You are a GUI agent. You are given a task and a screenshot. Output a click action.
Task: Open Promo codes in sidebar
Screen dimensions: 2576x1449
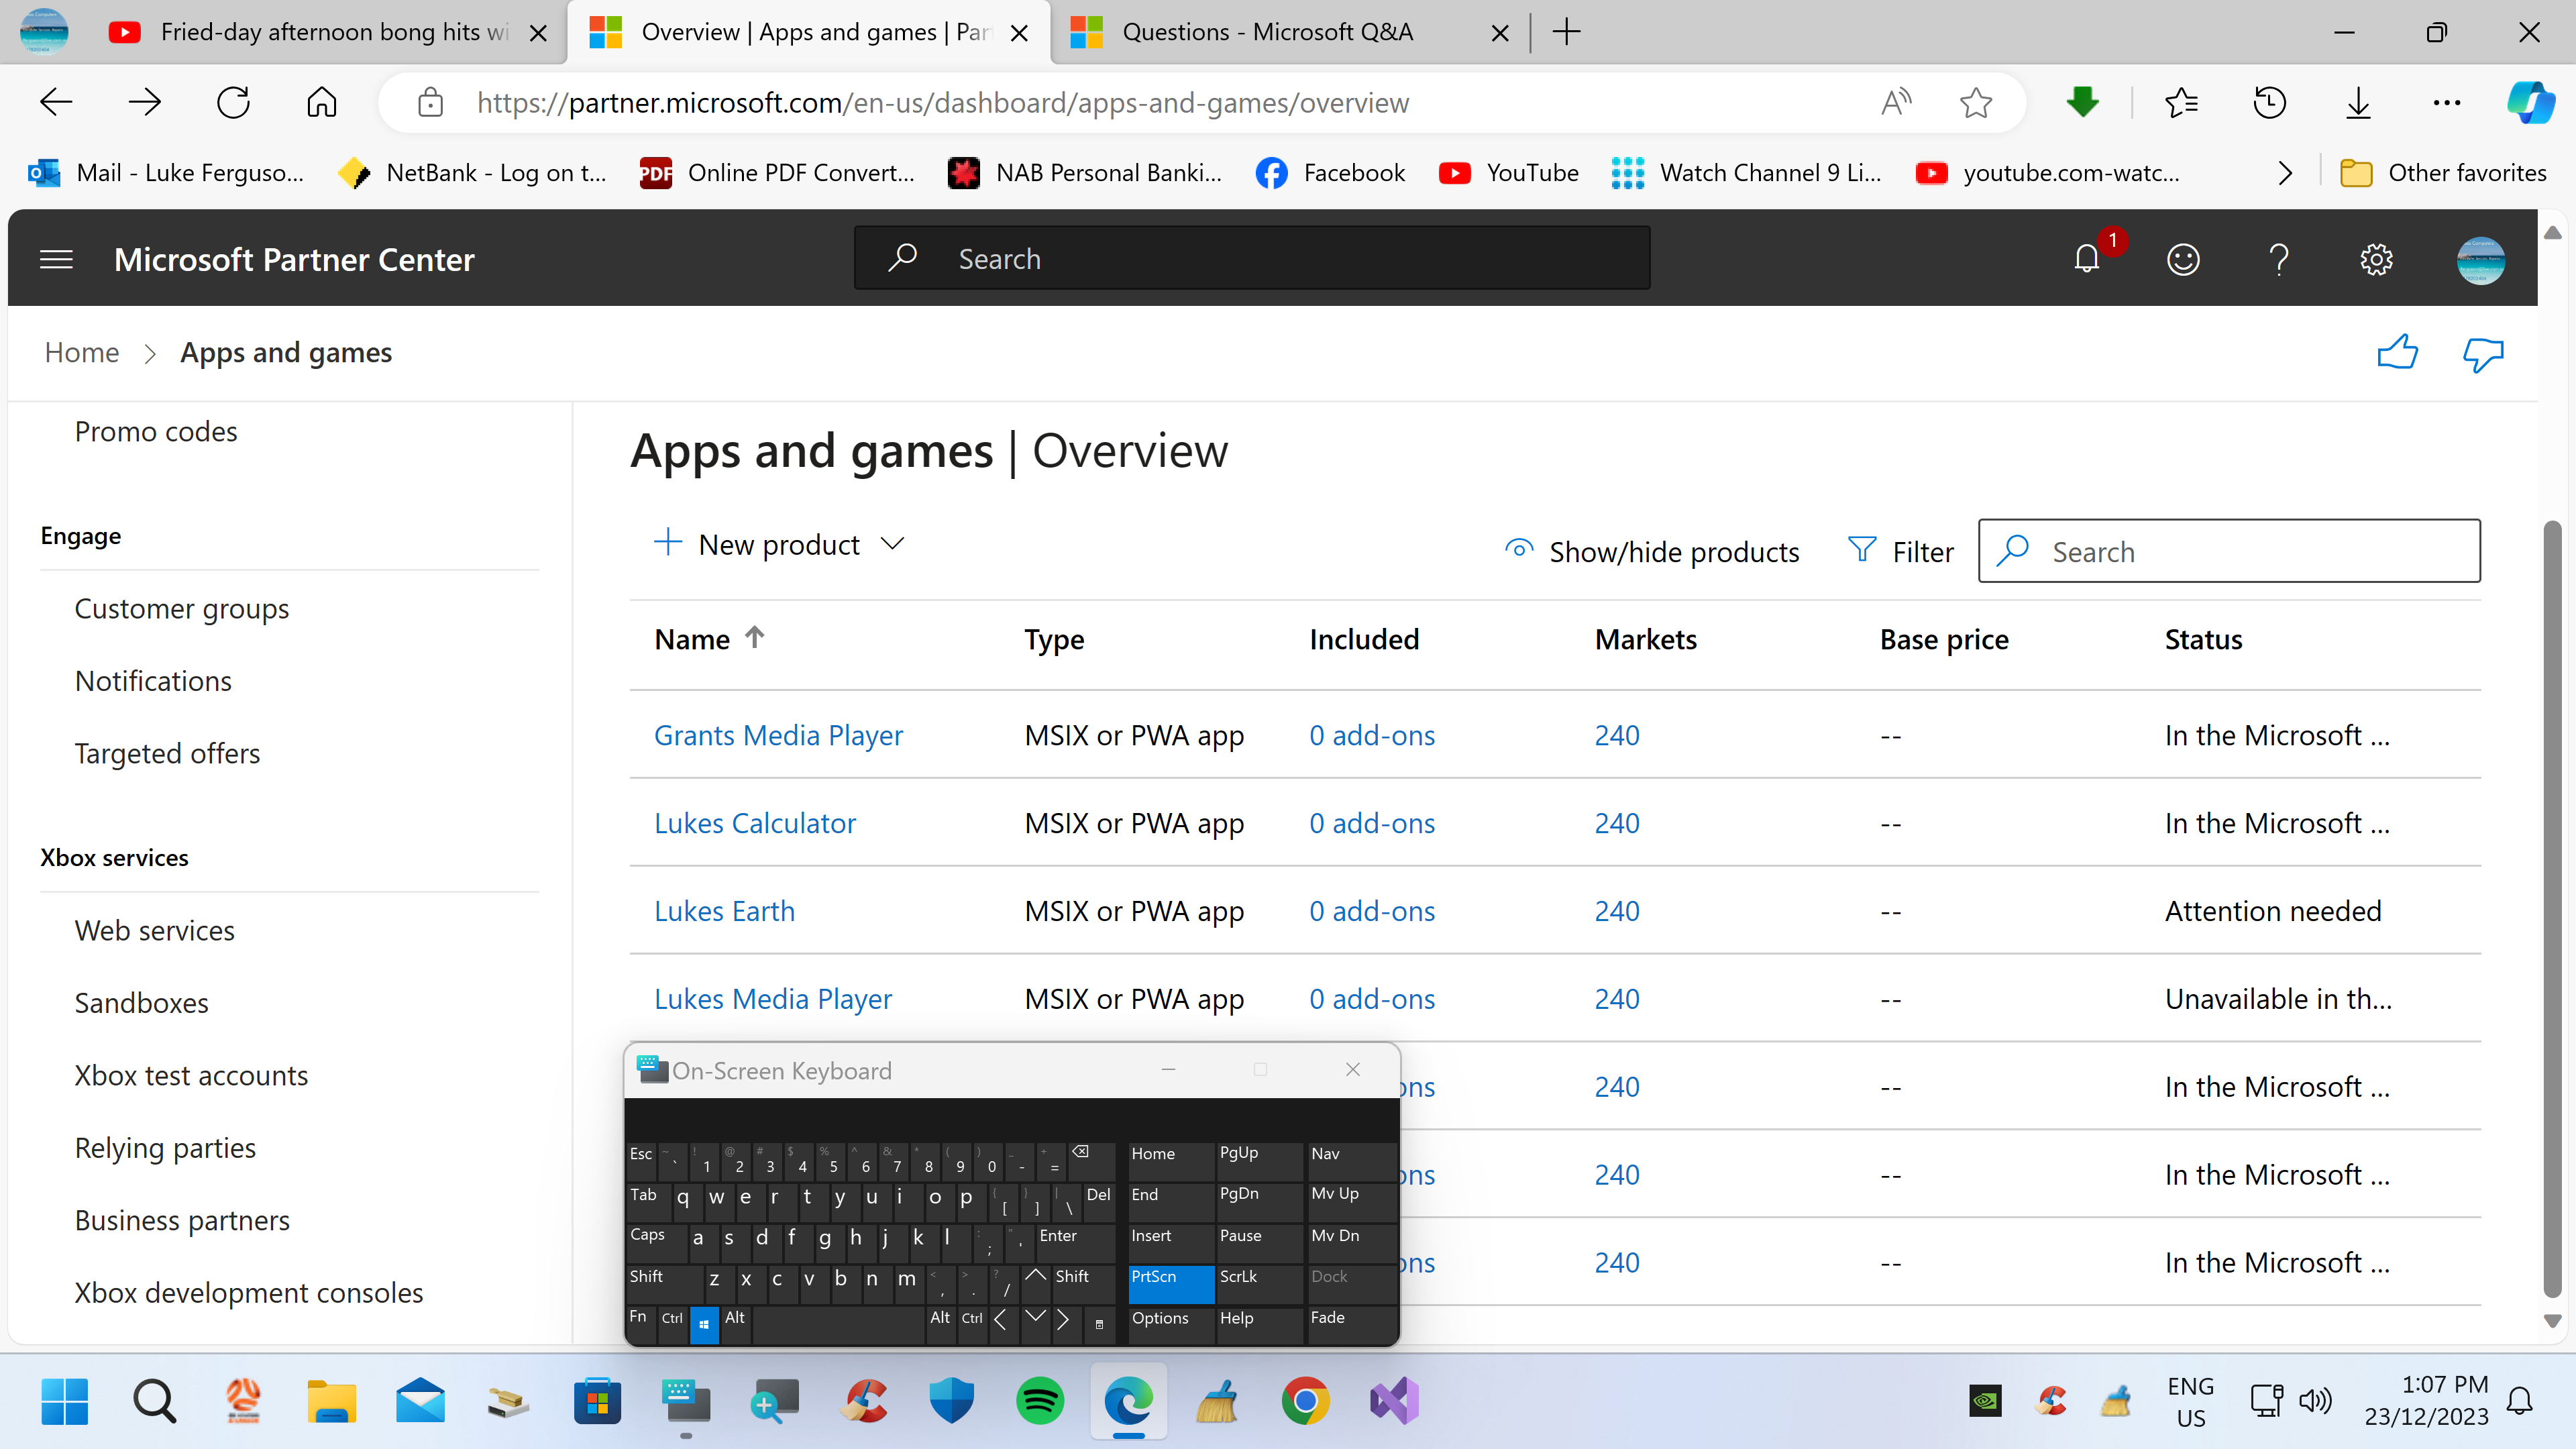click(156, 431)
